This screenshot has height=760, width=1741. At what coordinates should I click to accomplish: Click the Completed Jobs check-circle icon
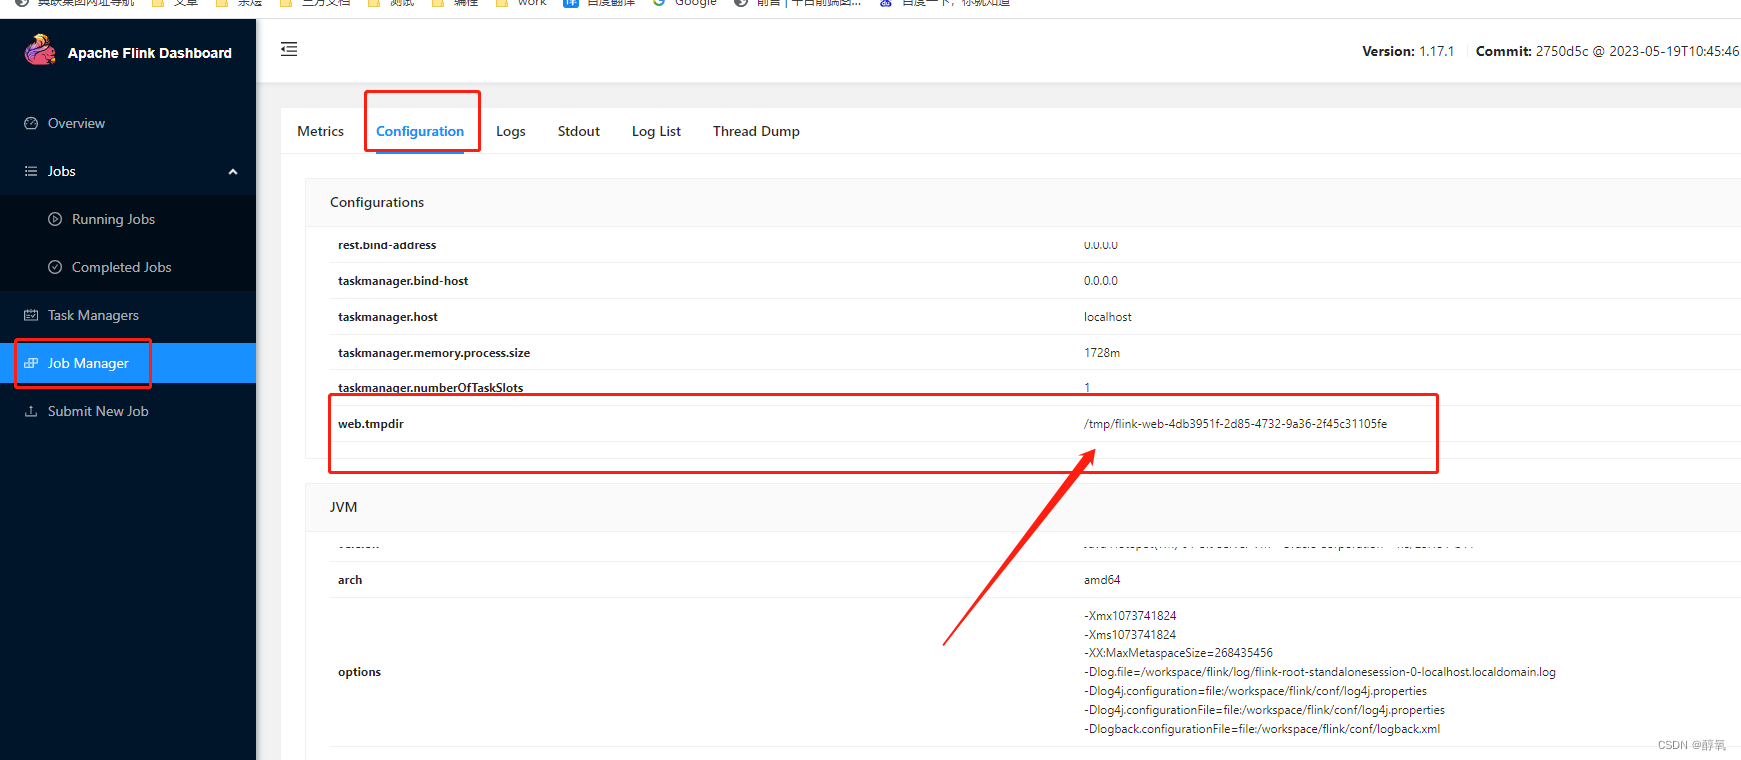pos(55,267)
